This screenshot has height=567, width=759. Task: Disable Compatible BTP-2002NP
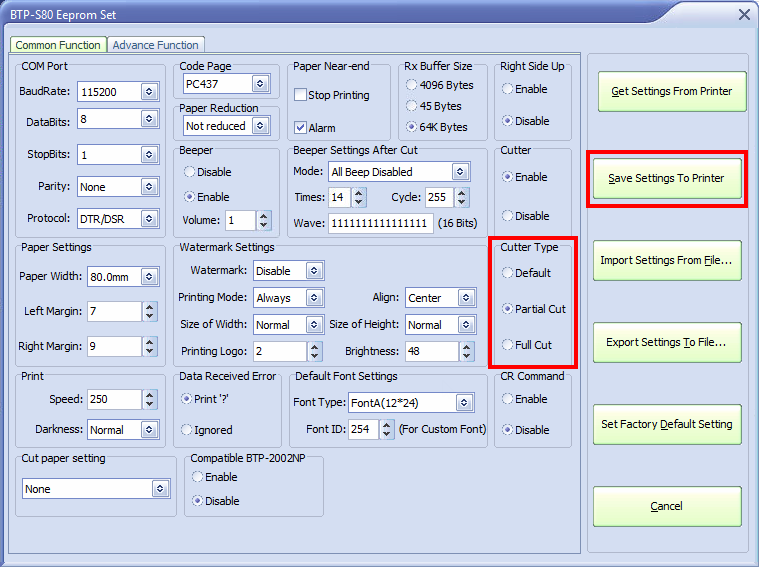(197, 501)
